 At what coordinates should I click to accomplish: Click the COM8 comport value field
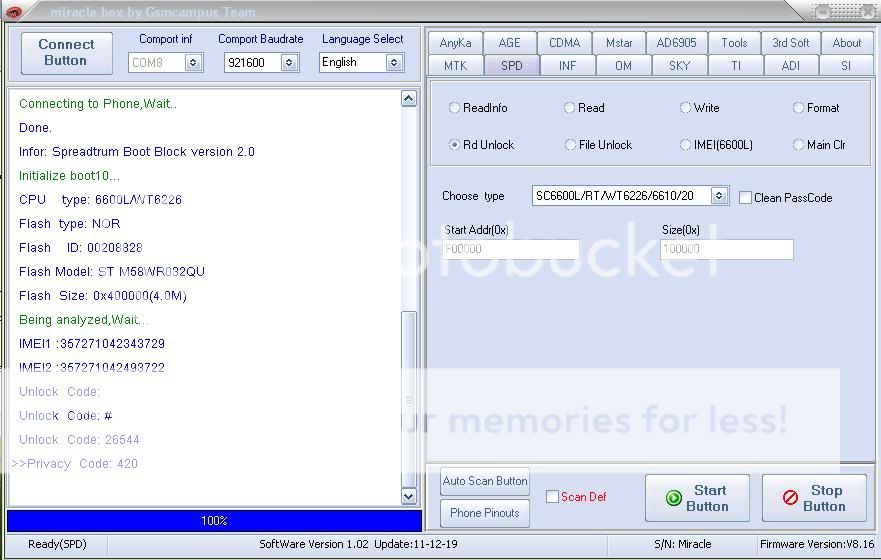[158, 62]
